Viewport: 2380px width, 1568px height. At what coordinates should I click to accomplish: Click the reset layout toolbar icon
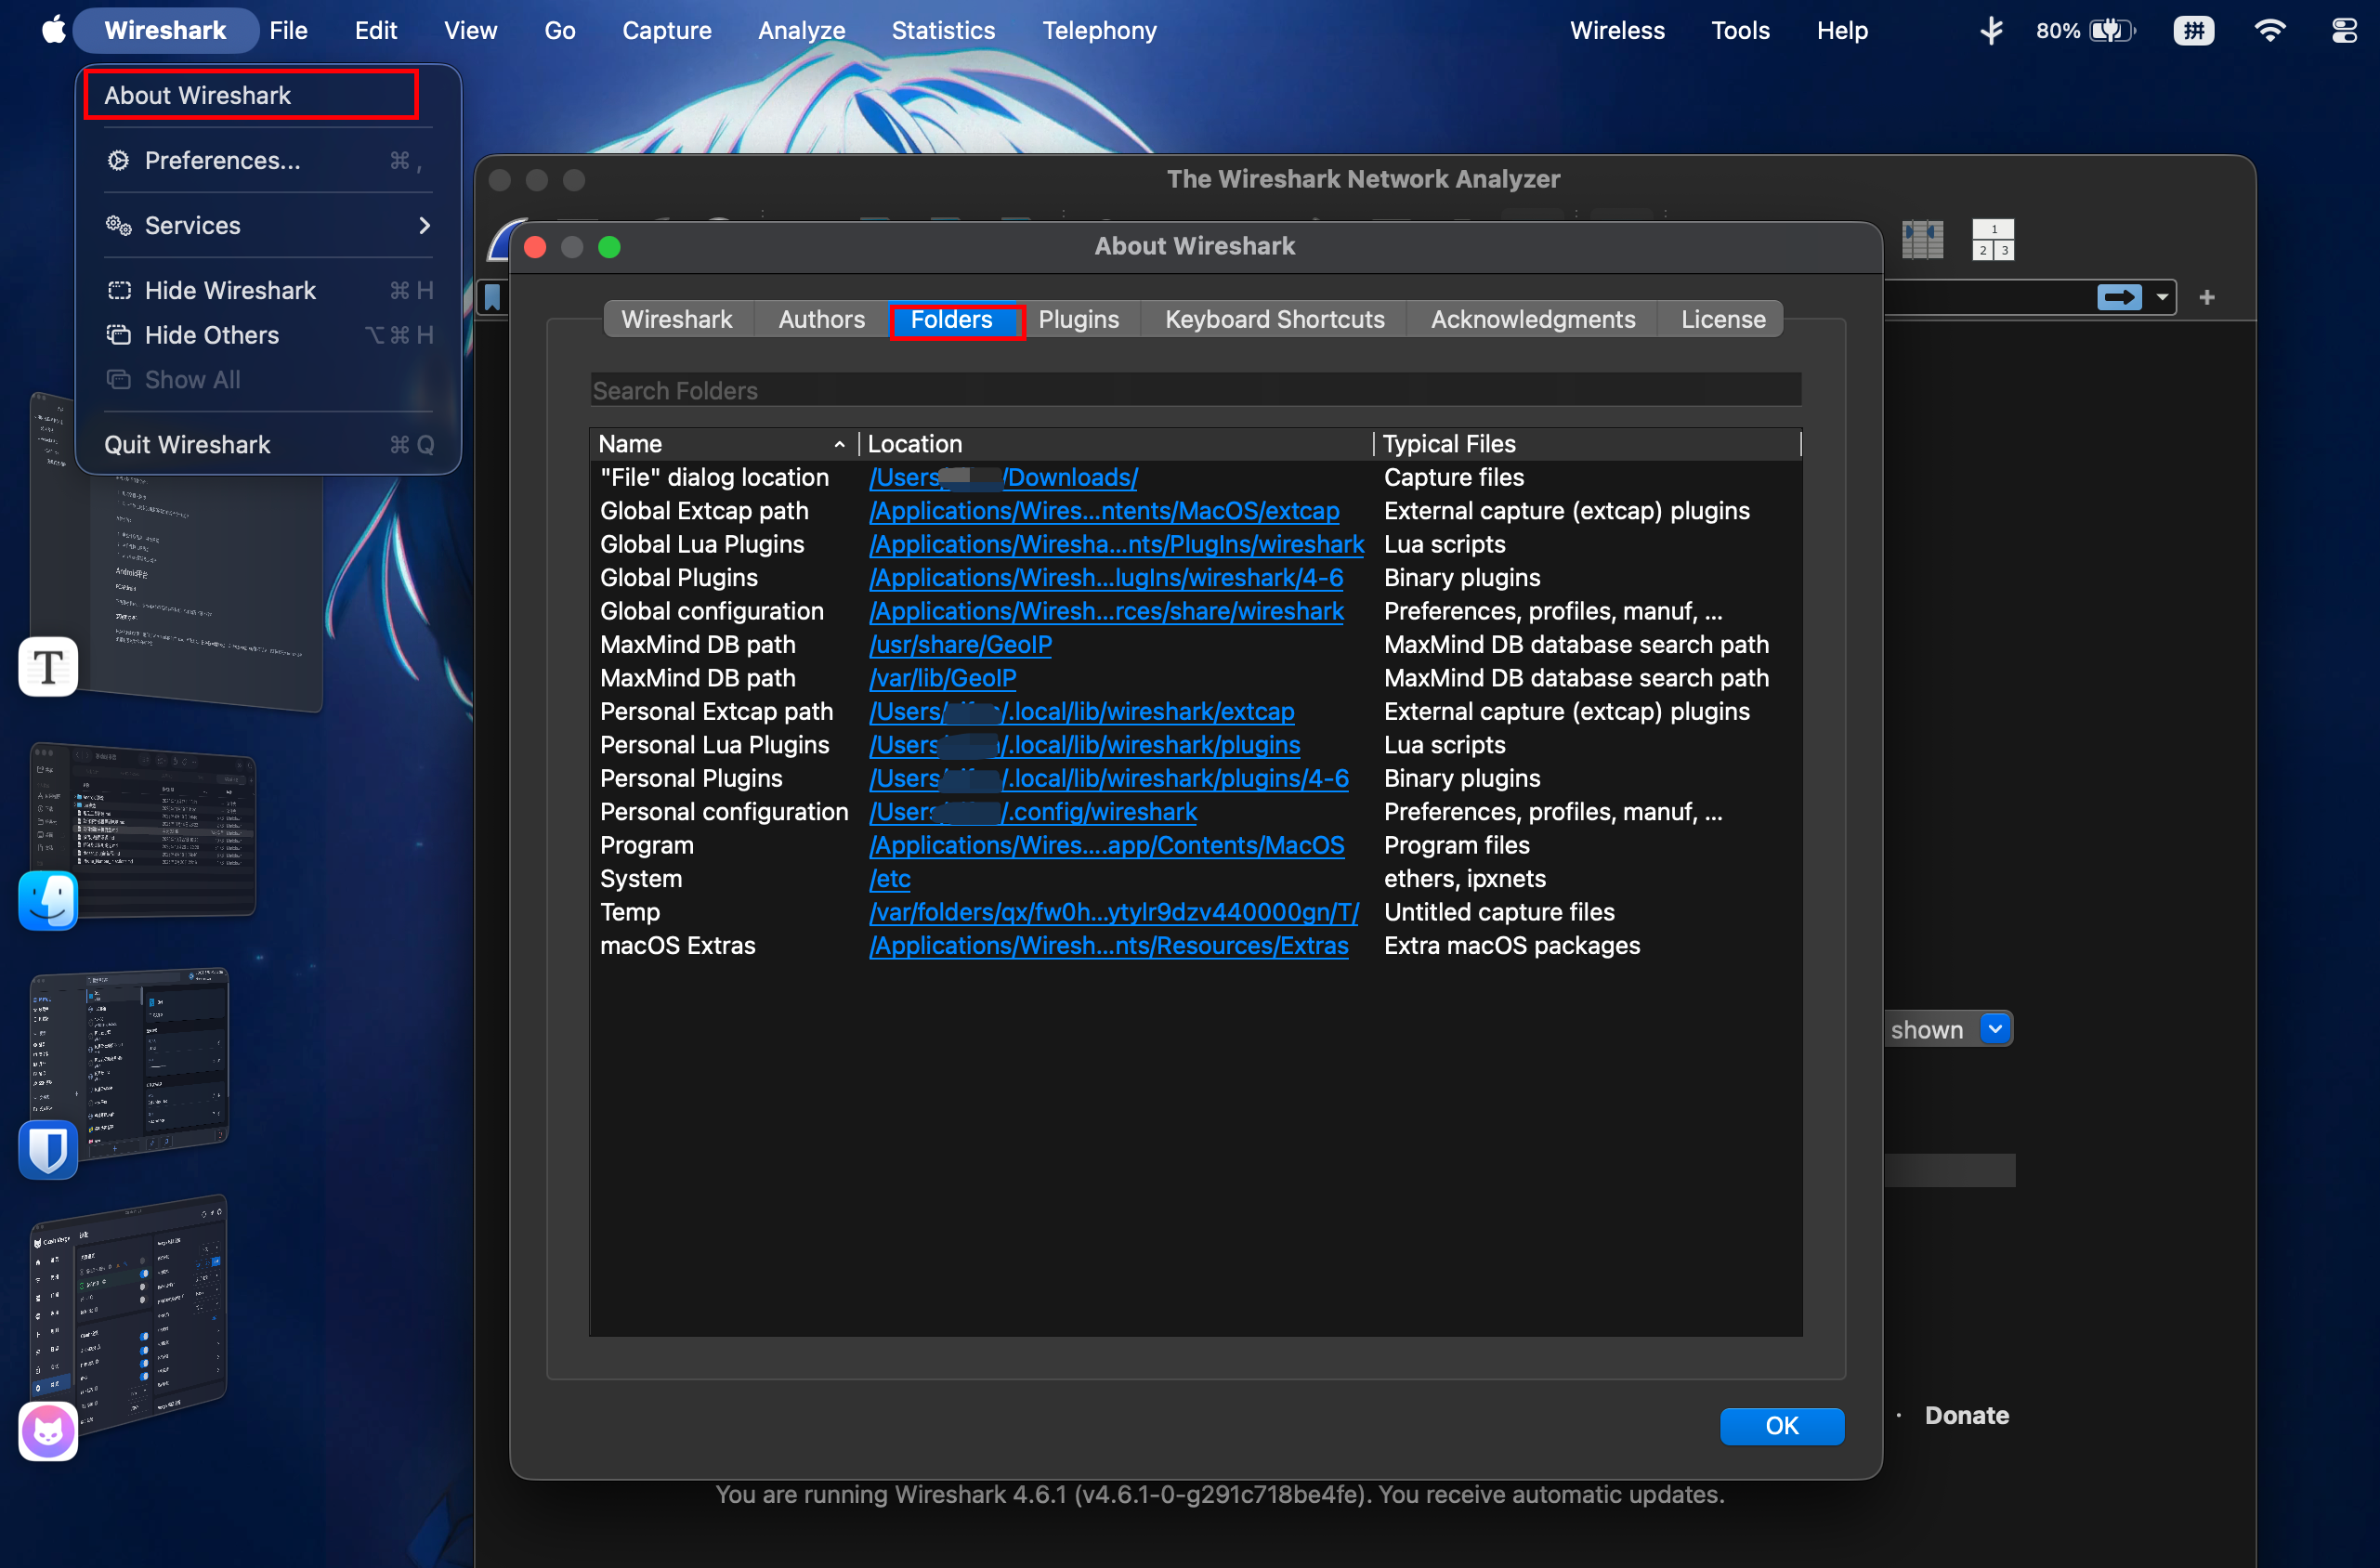[1992, 240]
